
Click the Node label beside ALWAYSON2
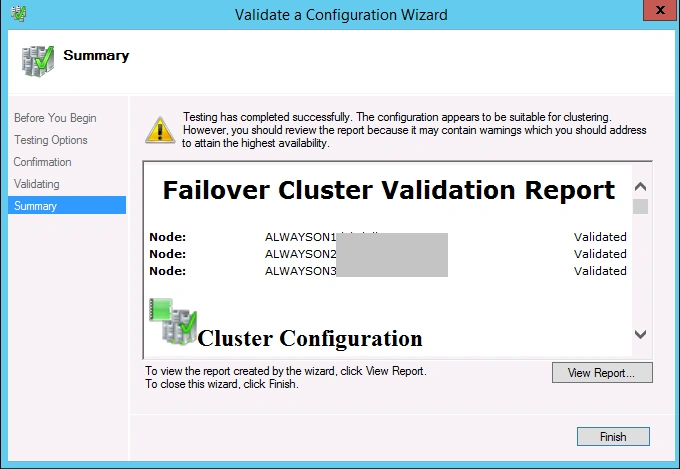tap(167, 254)
